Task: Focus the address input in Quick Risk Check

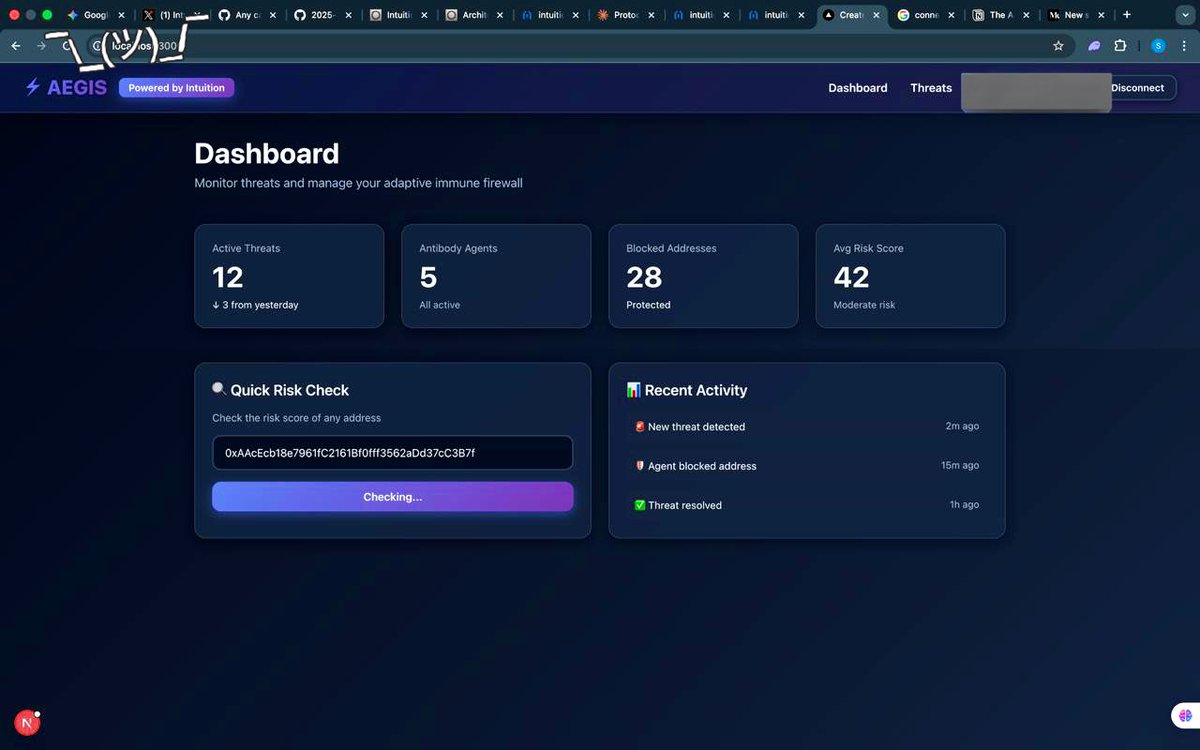Action: click(393, 453)
